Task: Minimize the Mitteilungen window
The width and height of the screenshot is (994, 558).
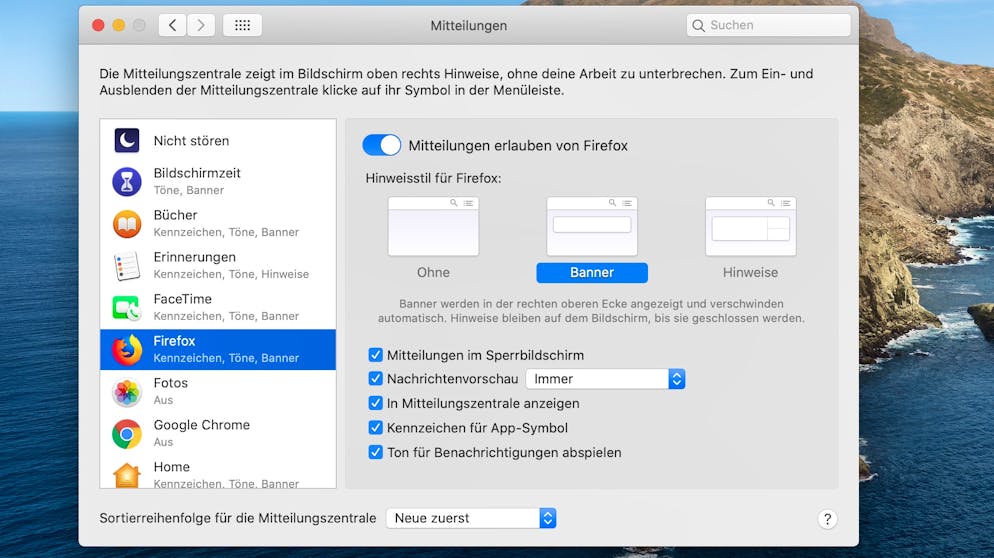Action: [119, 25]
